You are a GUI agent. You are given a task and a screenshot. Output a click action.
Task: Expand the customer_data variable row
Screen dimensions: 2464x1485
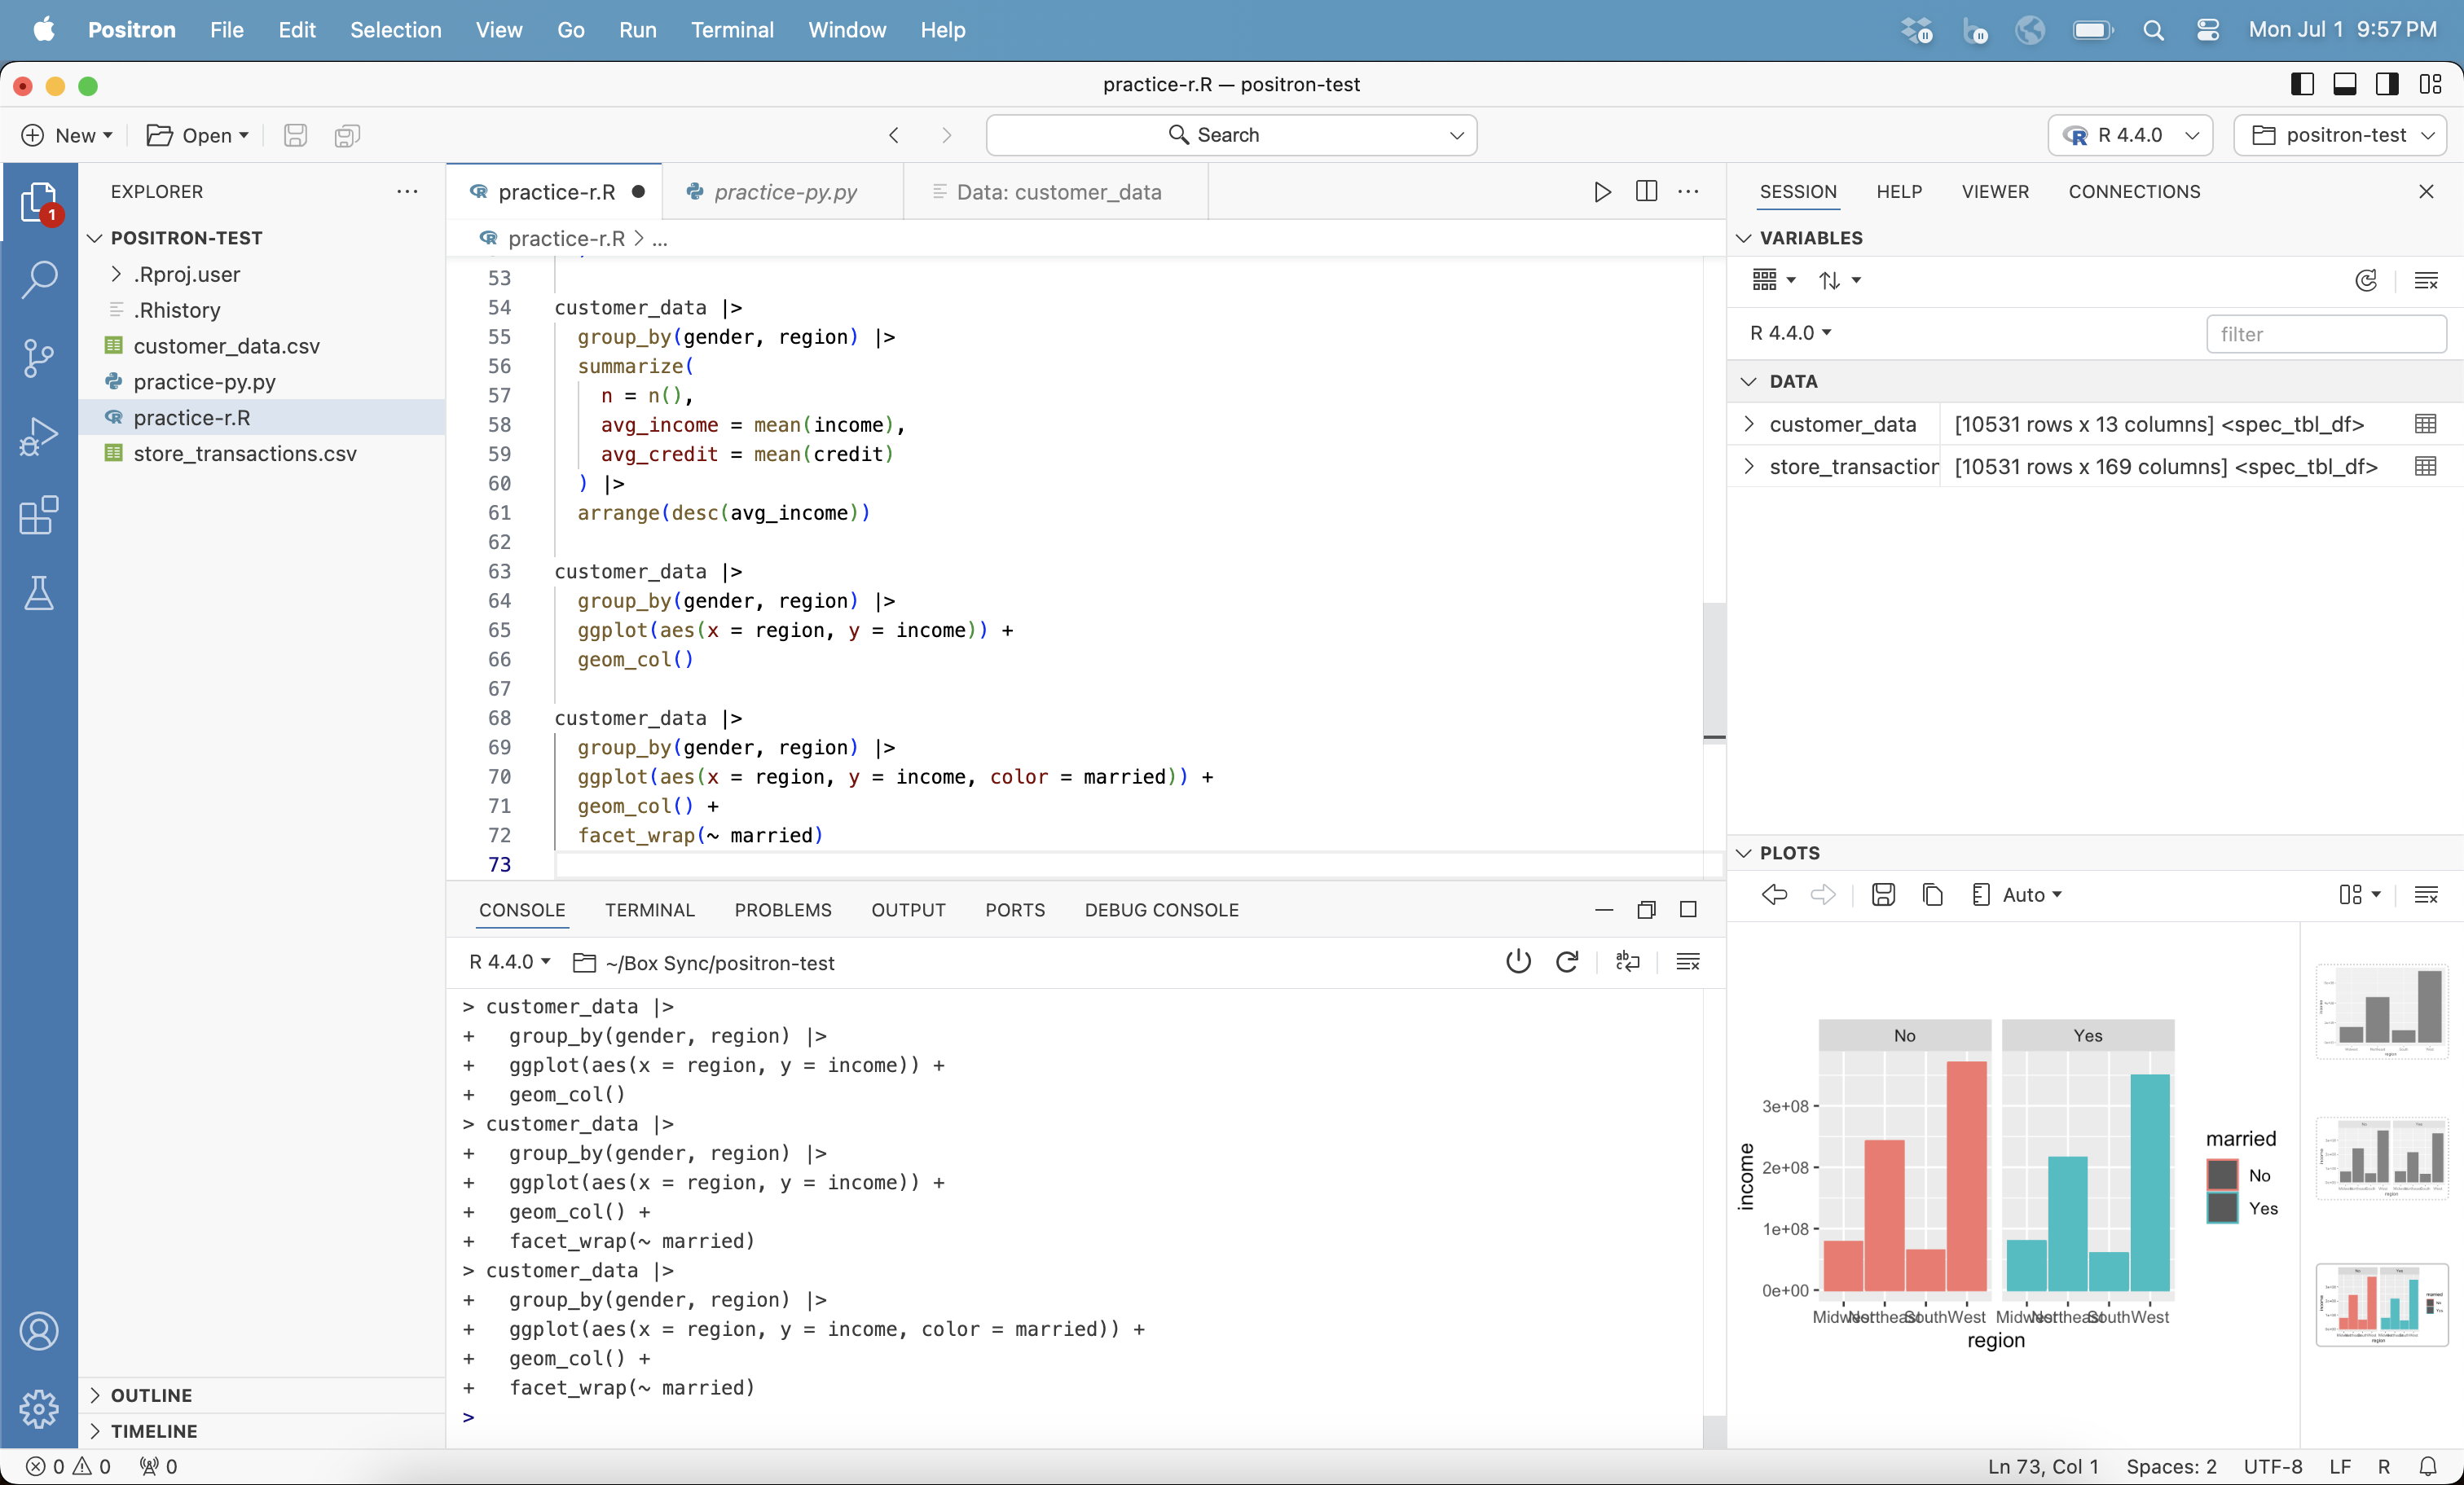1749,424
